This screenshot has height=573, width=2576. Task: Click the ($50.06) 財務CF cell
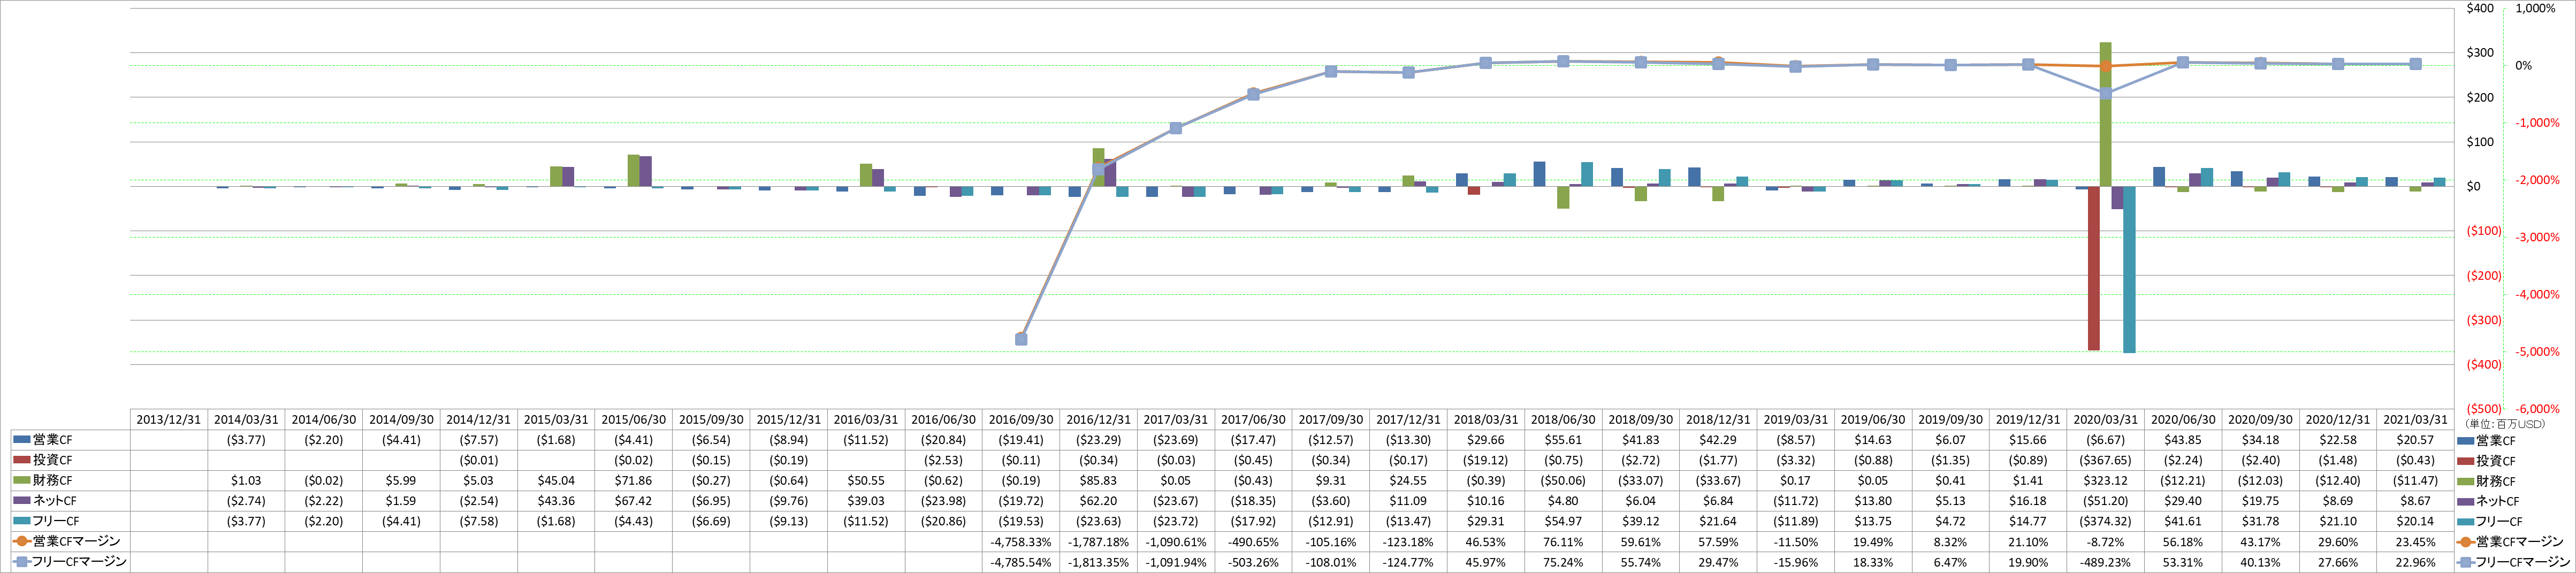click(1563, 481)
